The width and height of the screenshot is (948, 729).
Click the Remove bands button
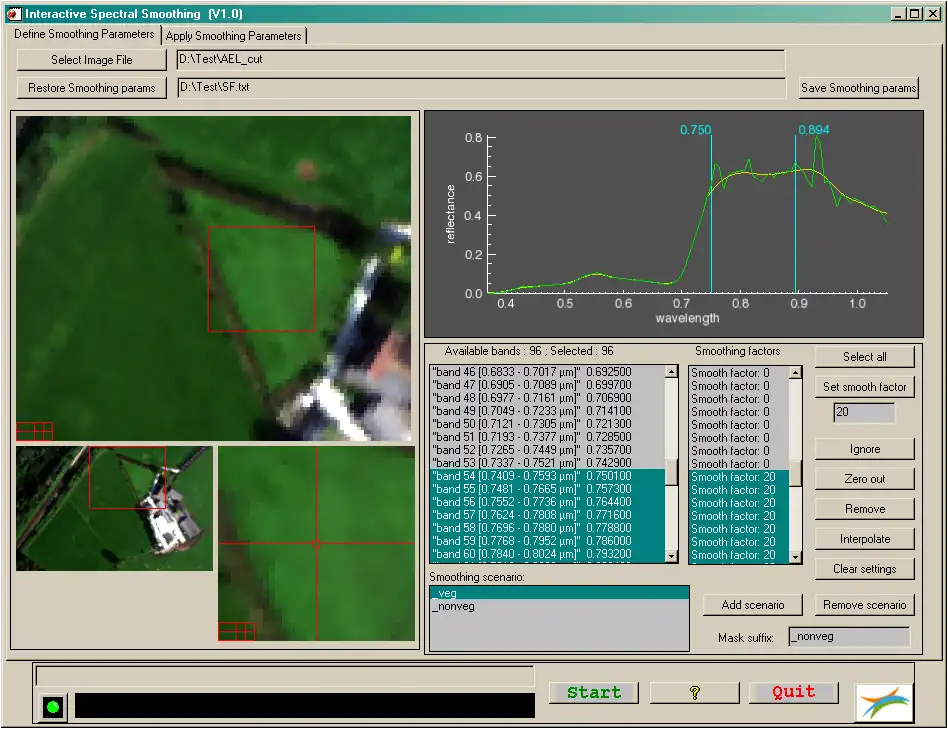865,509
